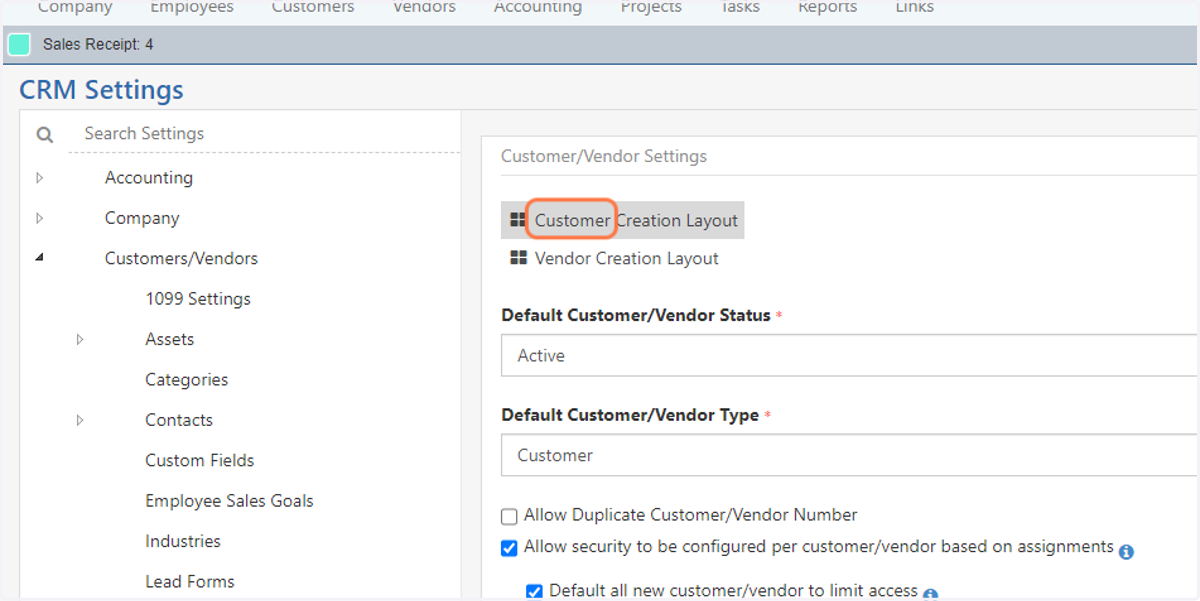This screenshot has height=601, width=1200.
Task: Select Company in settings tree
Action: click(142, 218)
